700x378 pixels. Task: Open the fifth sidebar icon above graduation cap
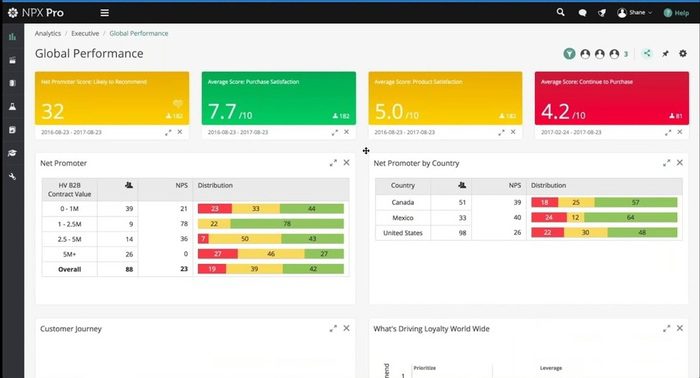(x=12, y=130)
